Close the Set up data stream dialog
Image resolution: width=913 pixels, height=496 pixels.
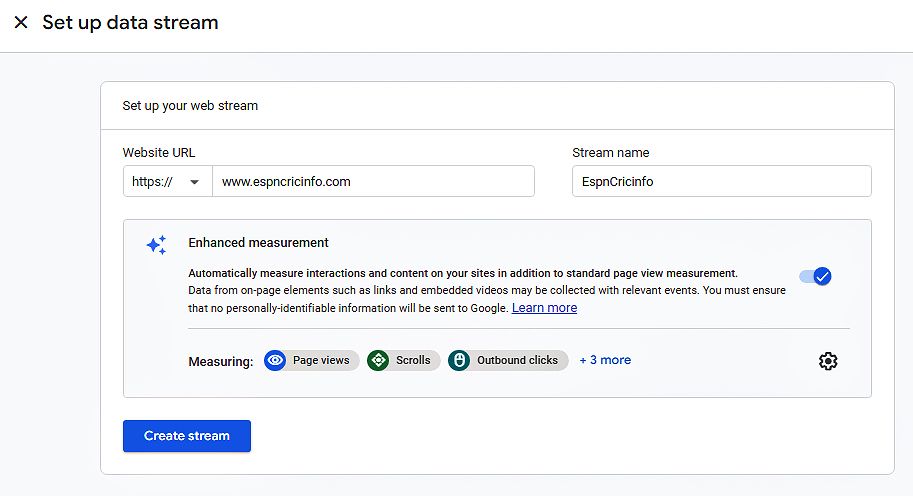(x=21, y=23)
